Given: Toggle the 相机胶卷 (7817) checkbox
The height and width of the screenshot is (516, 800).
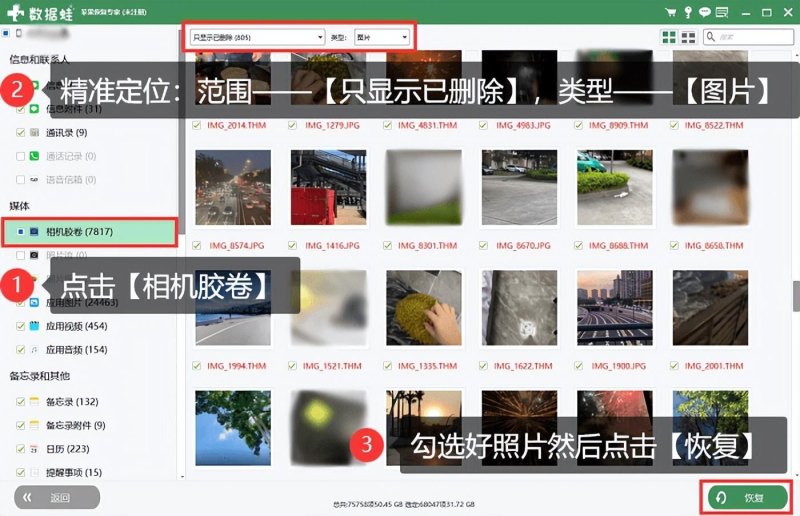Looking at the screenshot, I should tap(20, 232).
